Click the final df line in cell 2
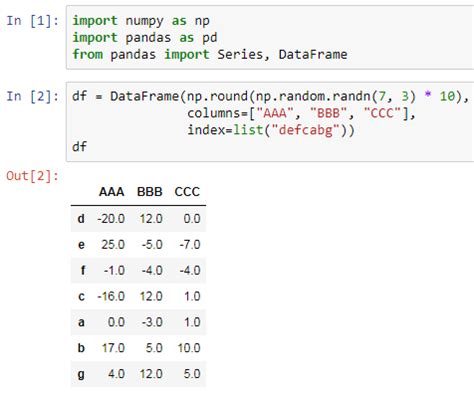 [x=79, y=146]
